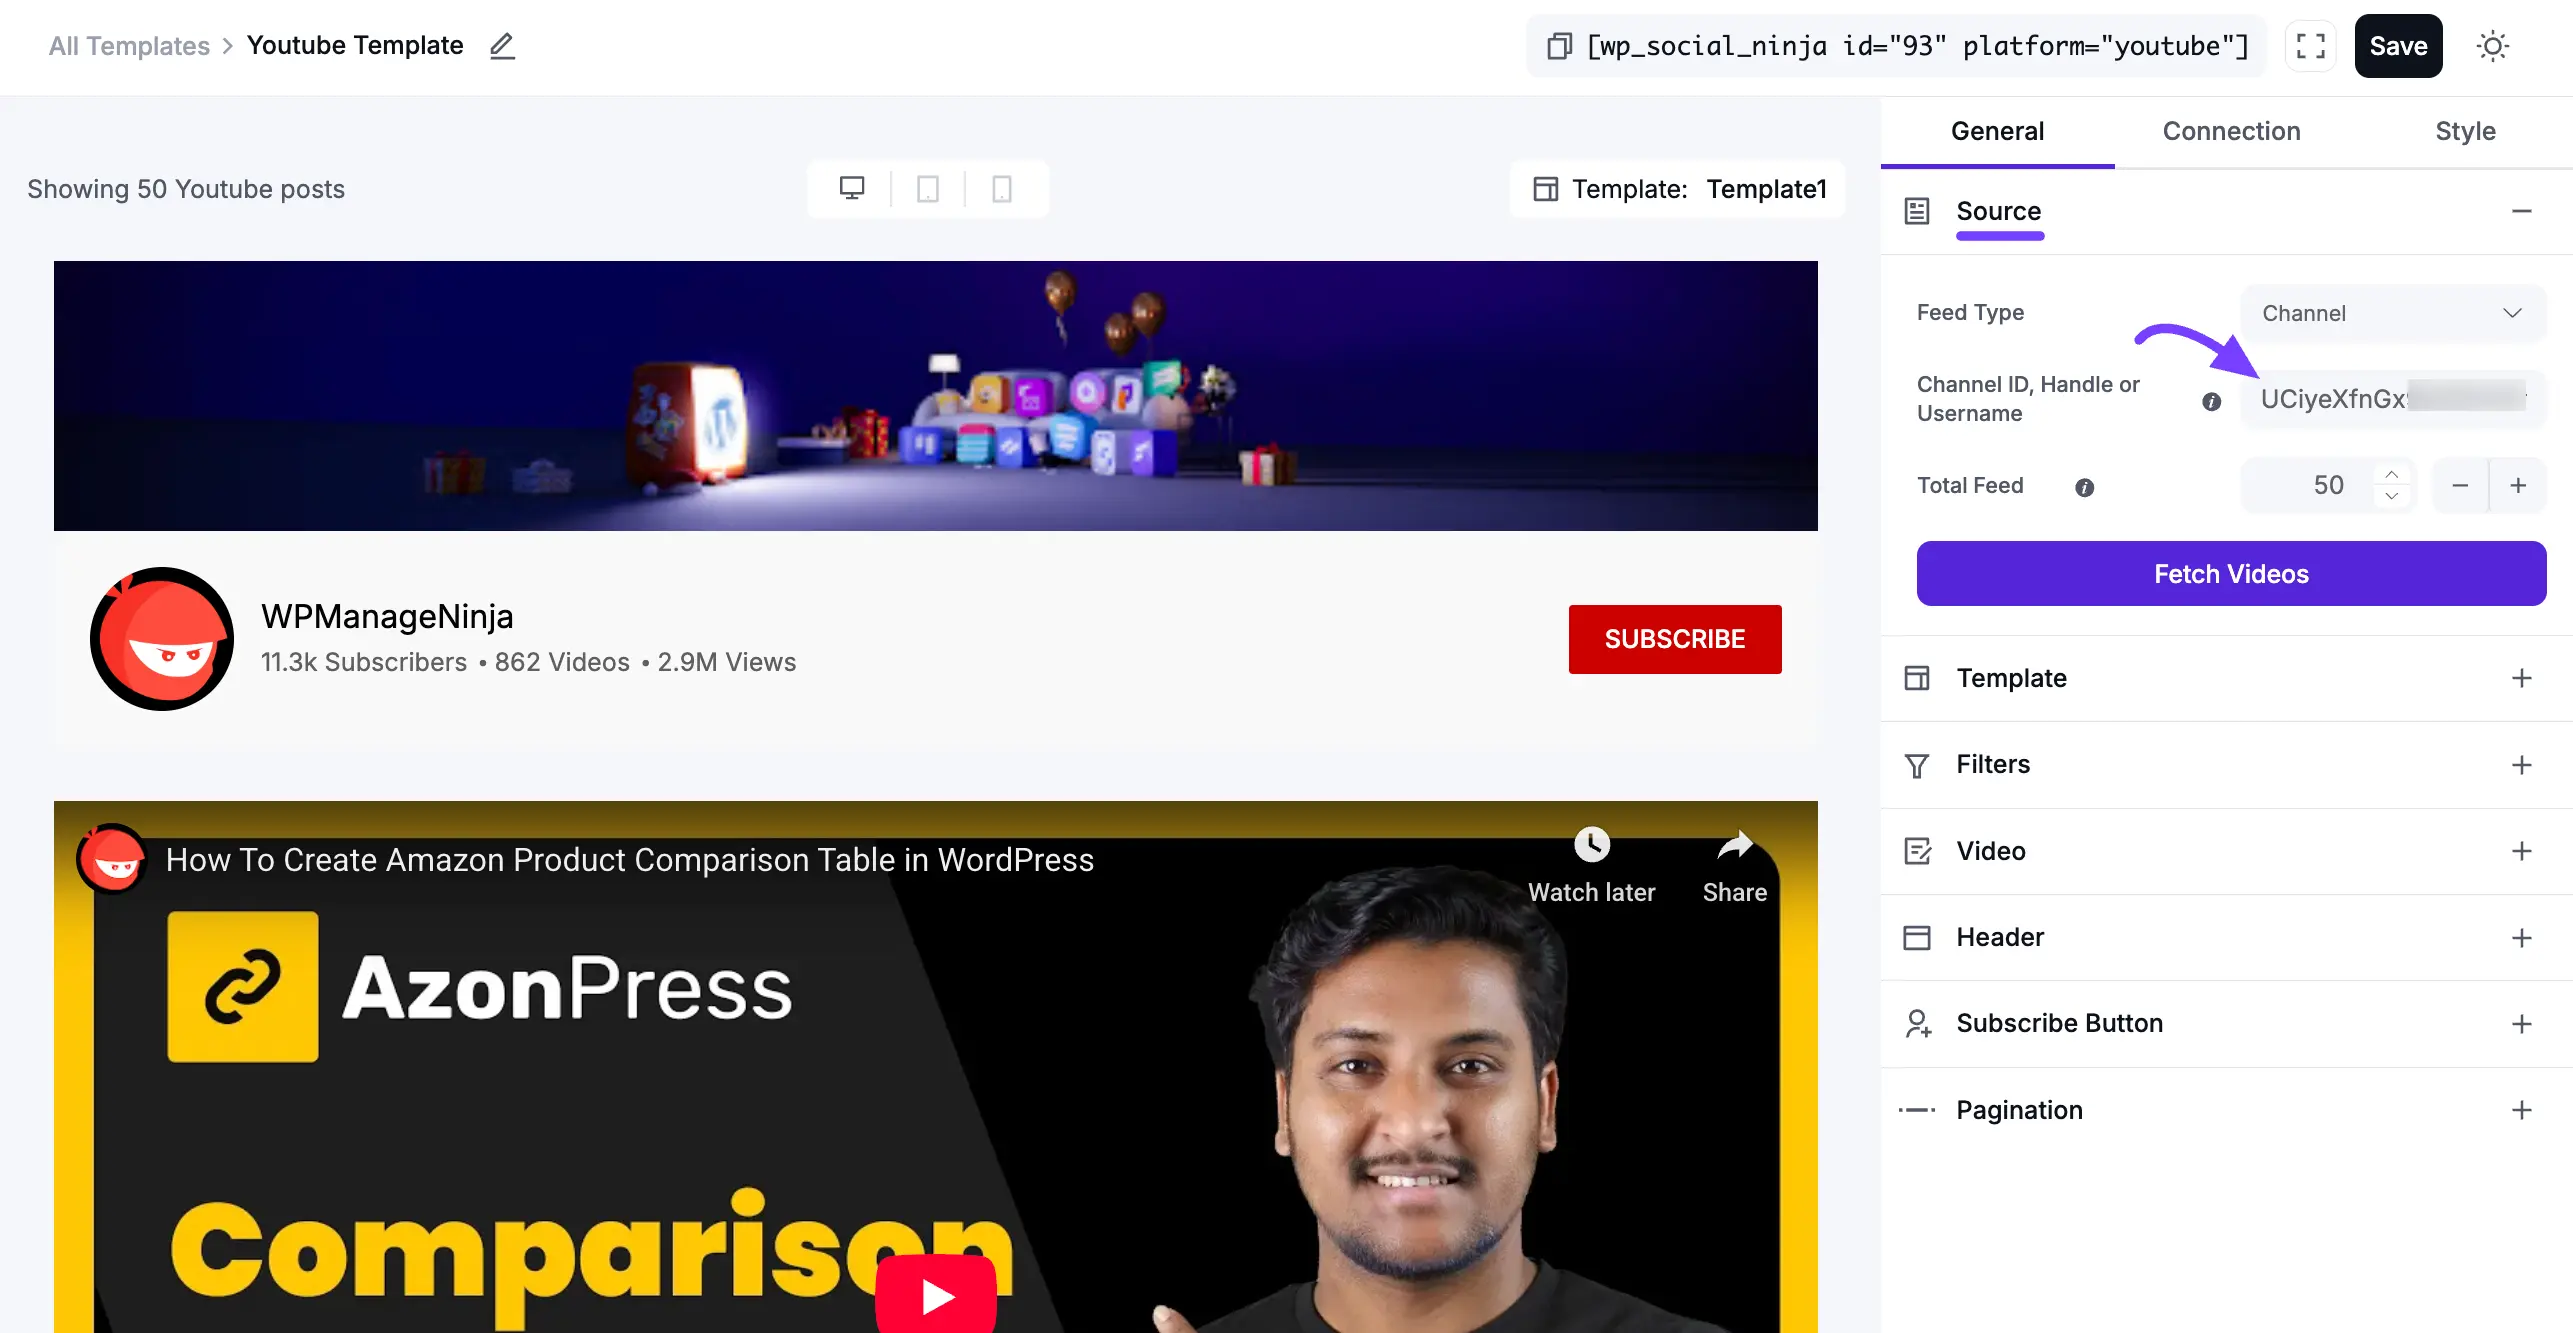The width and height of the screenshot is (2573, 1333).
Task: Play the AzonPress video thumbnail
Action: [x=936, y=1296]
